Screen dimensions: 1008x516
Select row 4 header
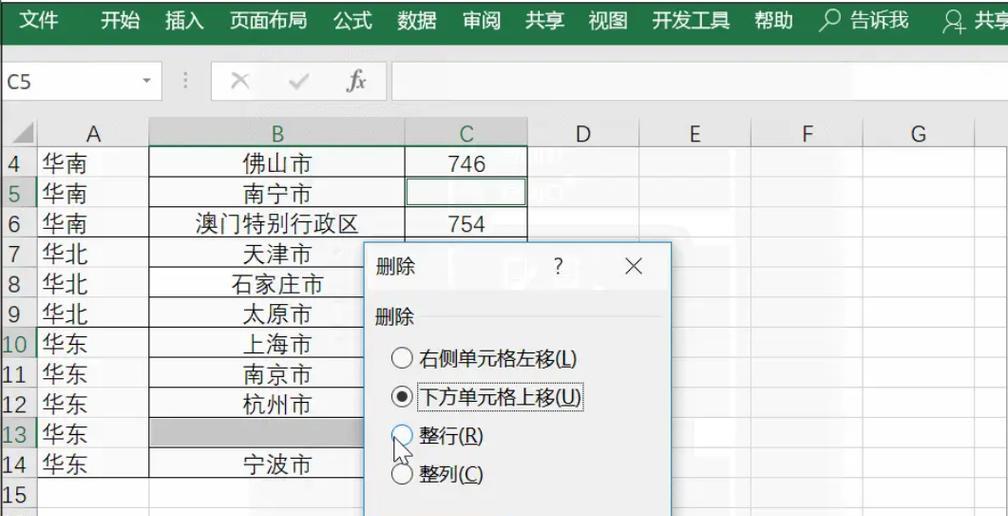(19, 164)
